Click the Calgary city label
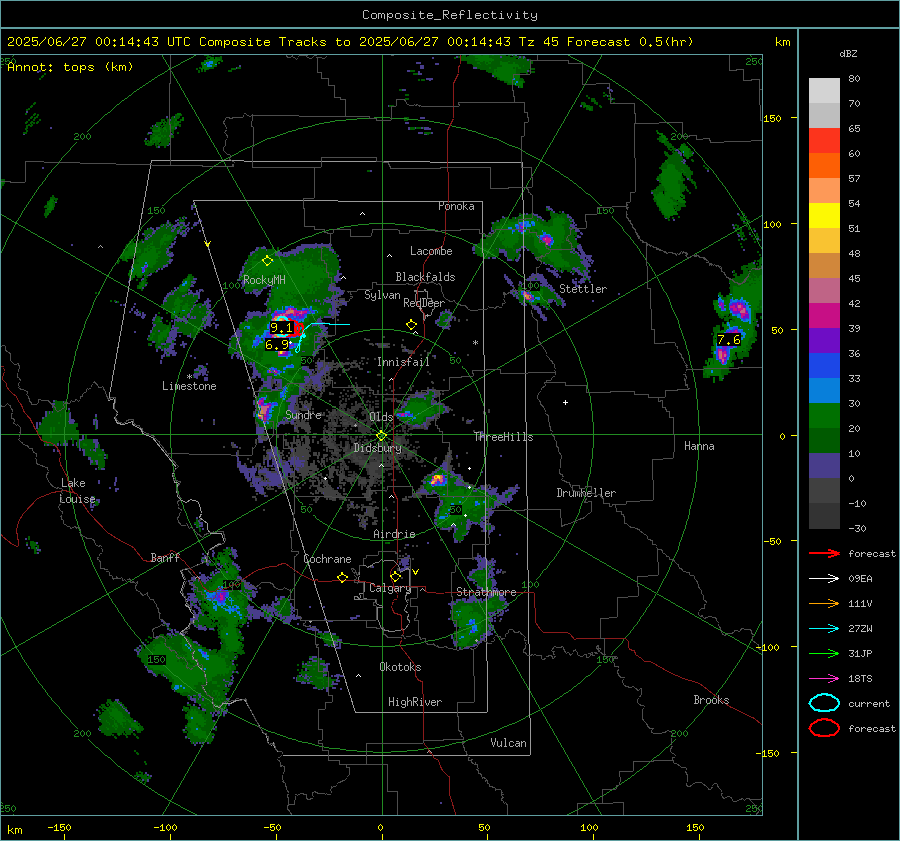The width and height of the screenshot is (900, 841). 390,588
